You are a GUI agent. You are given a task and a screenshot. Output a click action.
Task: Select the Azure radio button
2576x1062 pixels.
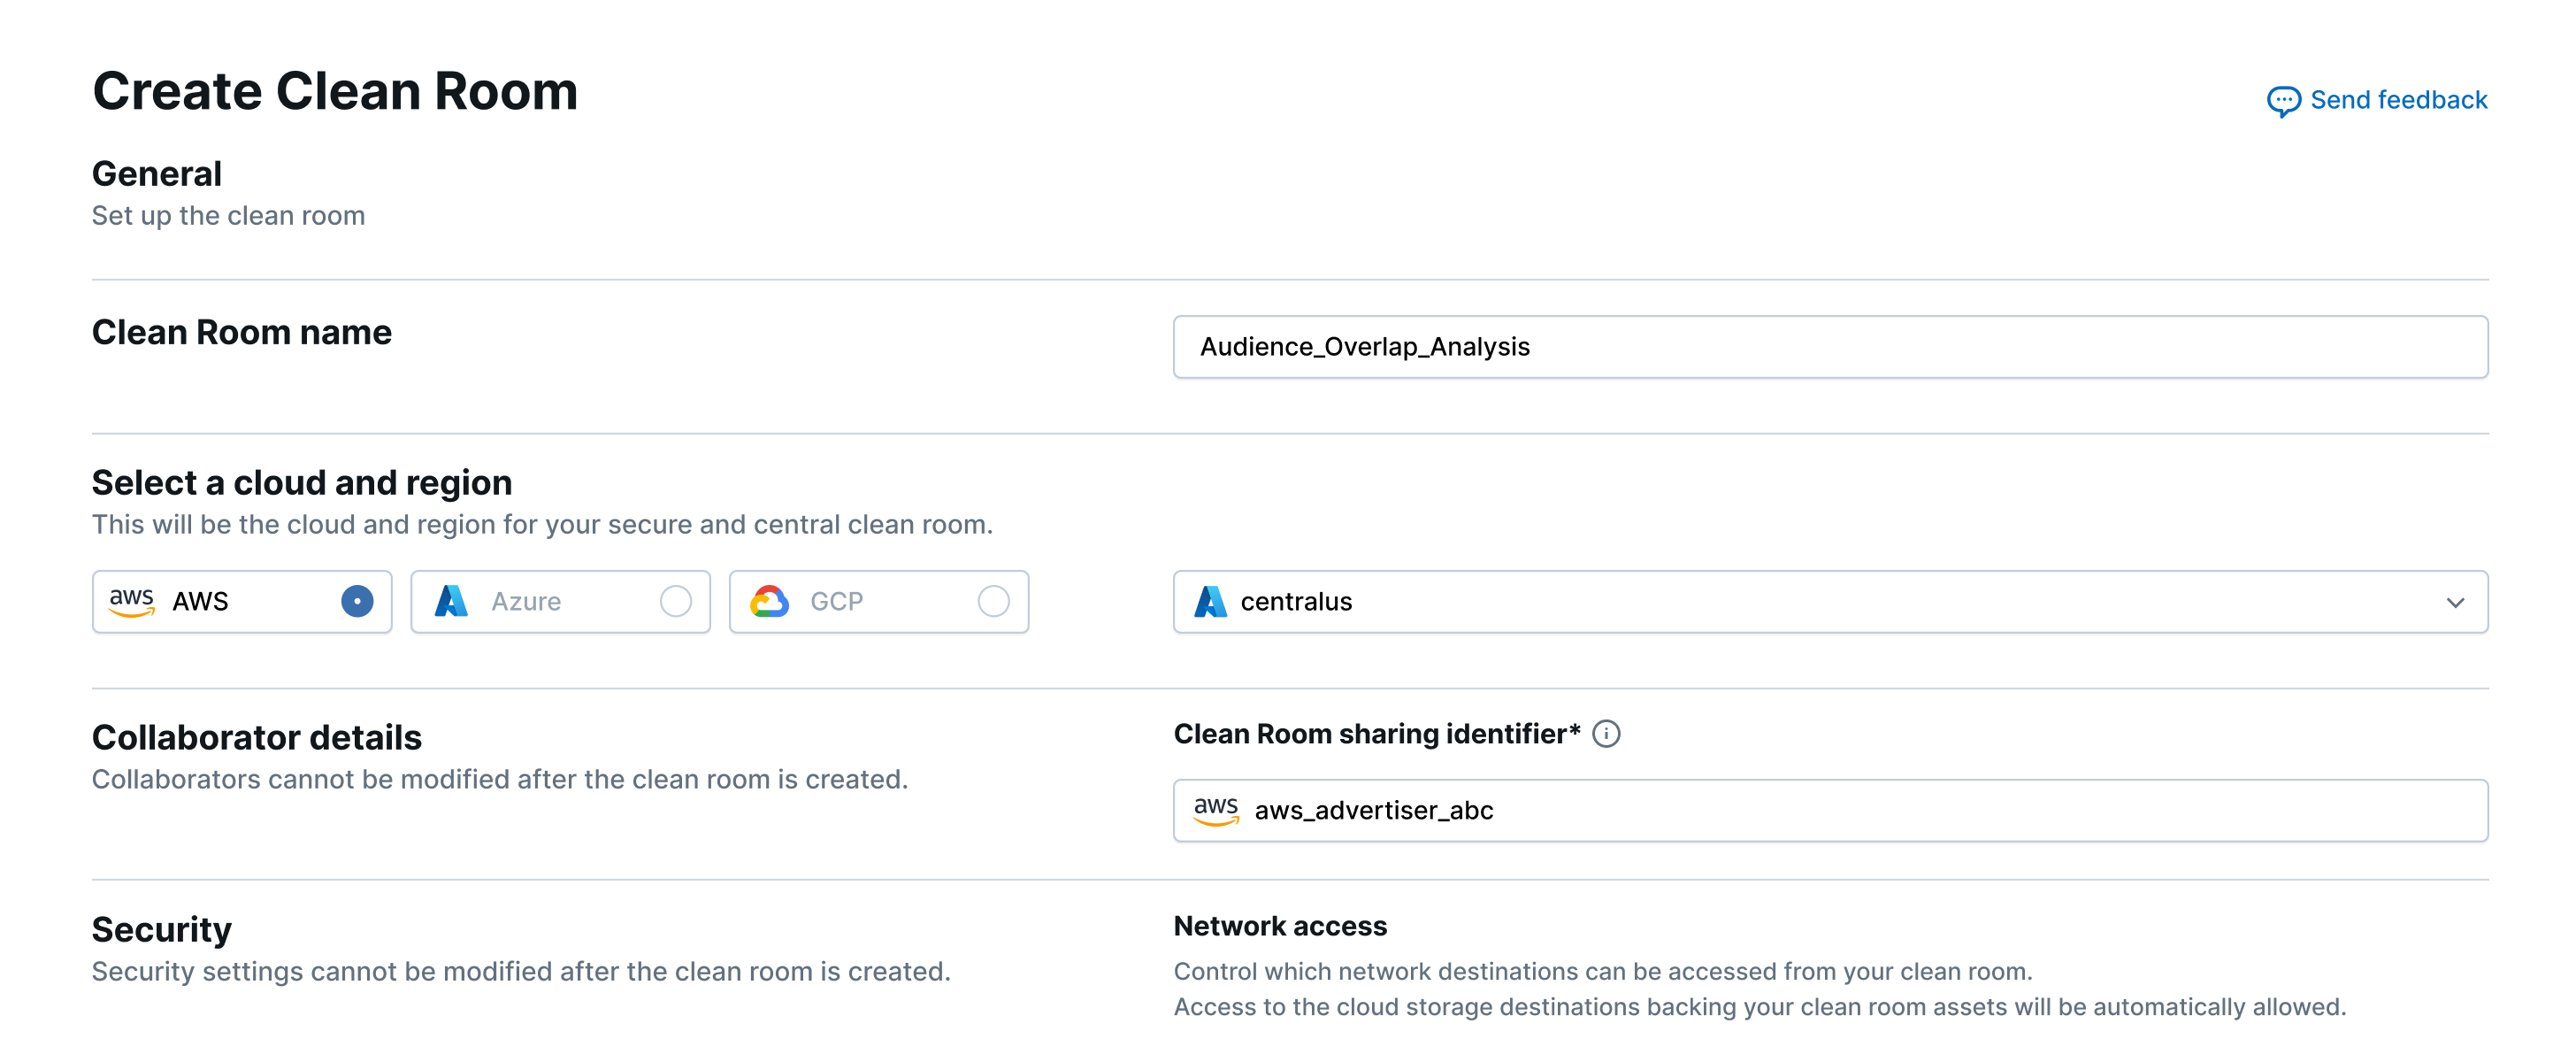[676, 602]
